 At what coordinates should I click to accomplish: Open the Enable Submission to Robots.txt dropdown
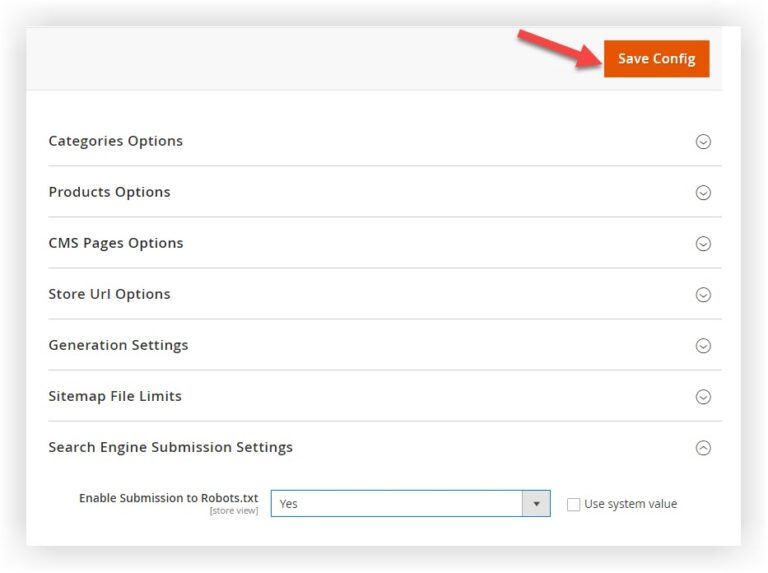[397, 504]
